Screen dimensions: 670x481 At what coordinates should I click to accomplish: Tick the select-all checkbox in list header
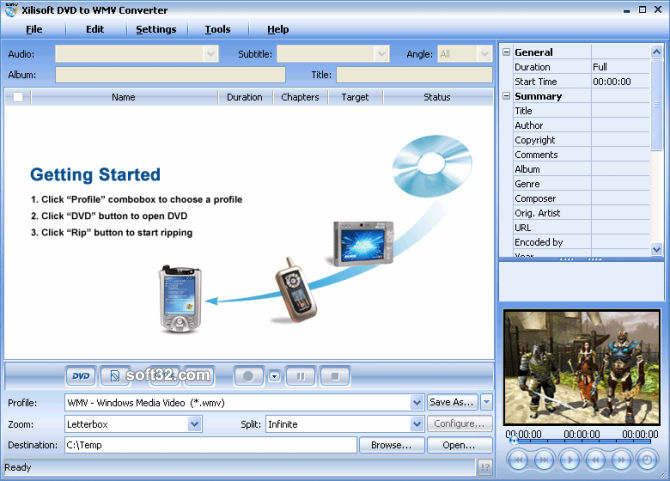coord(18,97)
